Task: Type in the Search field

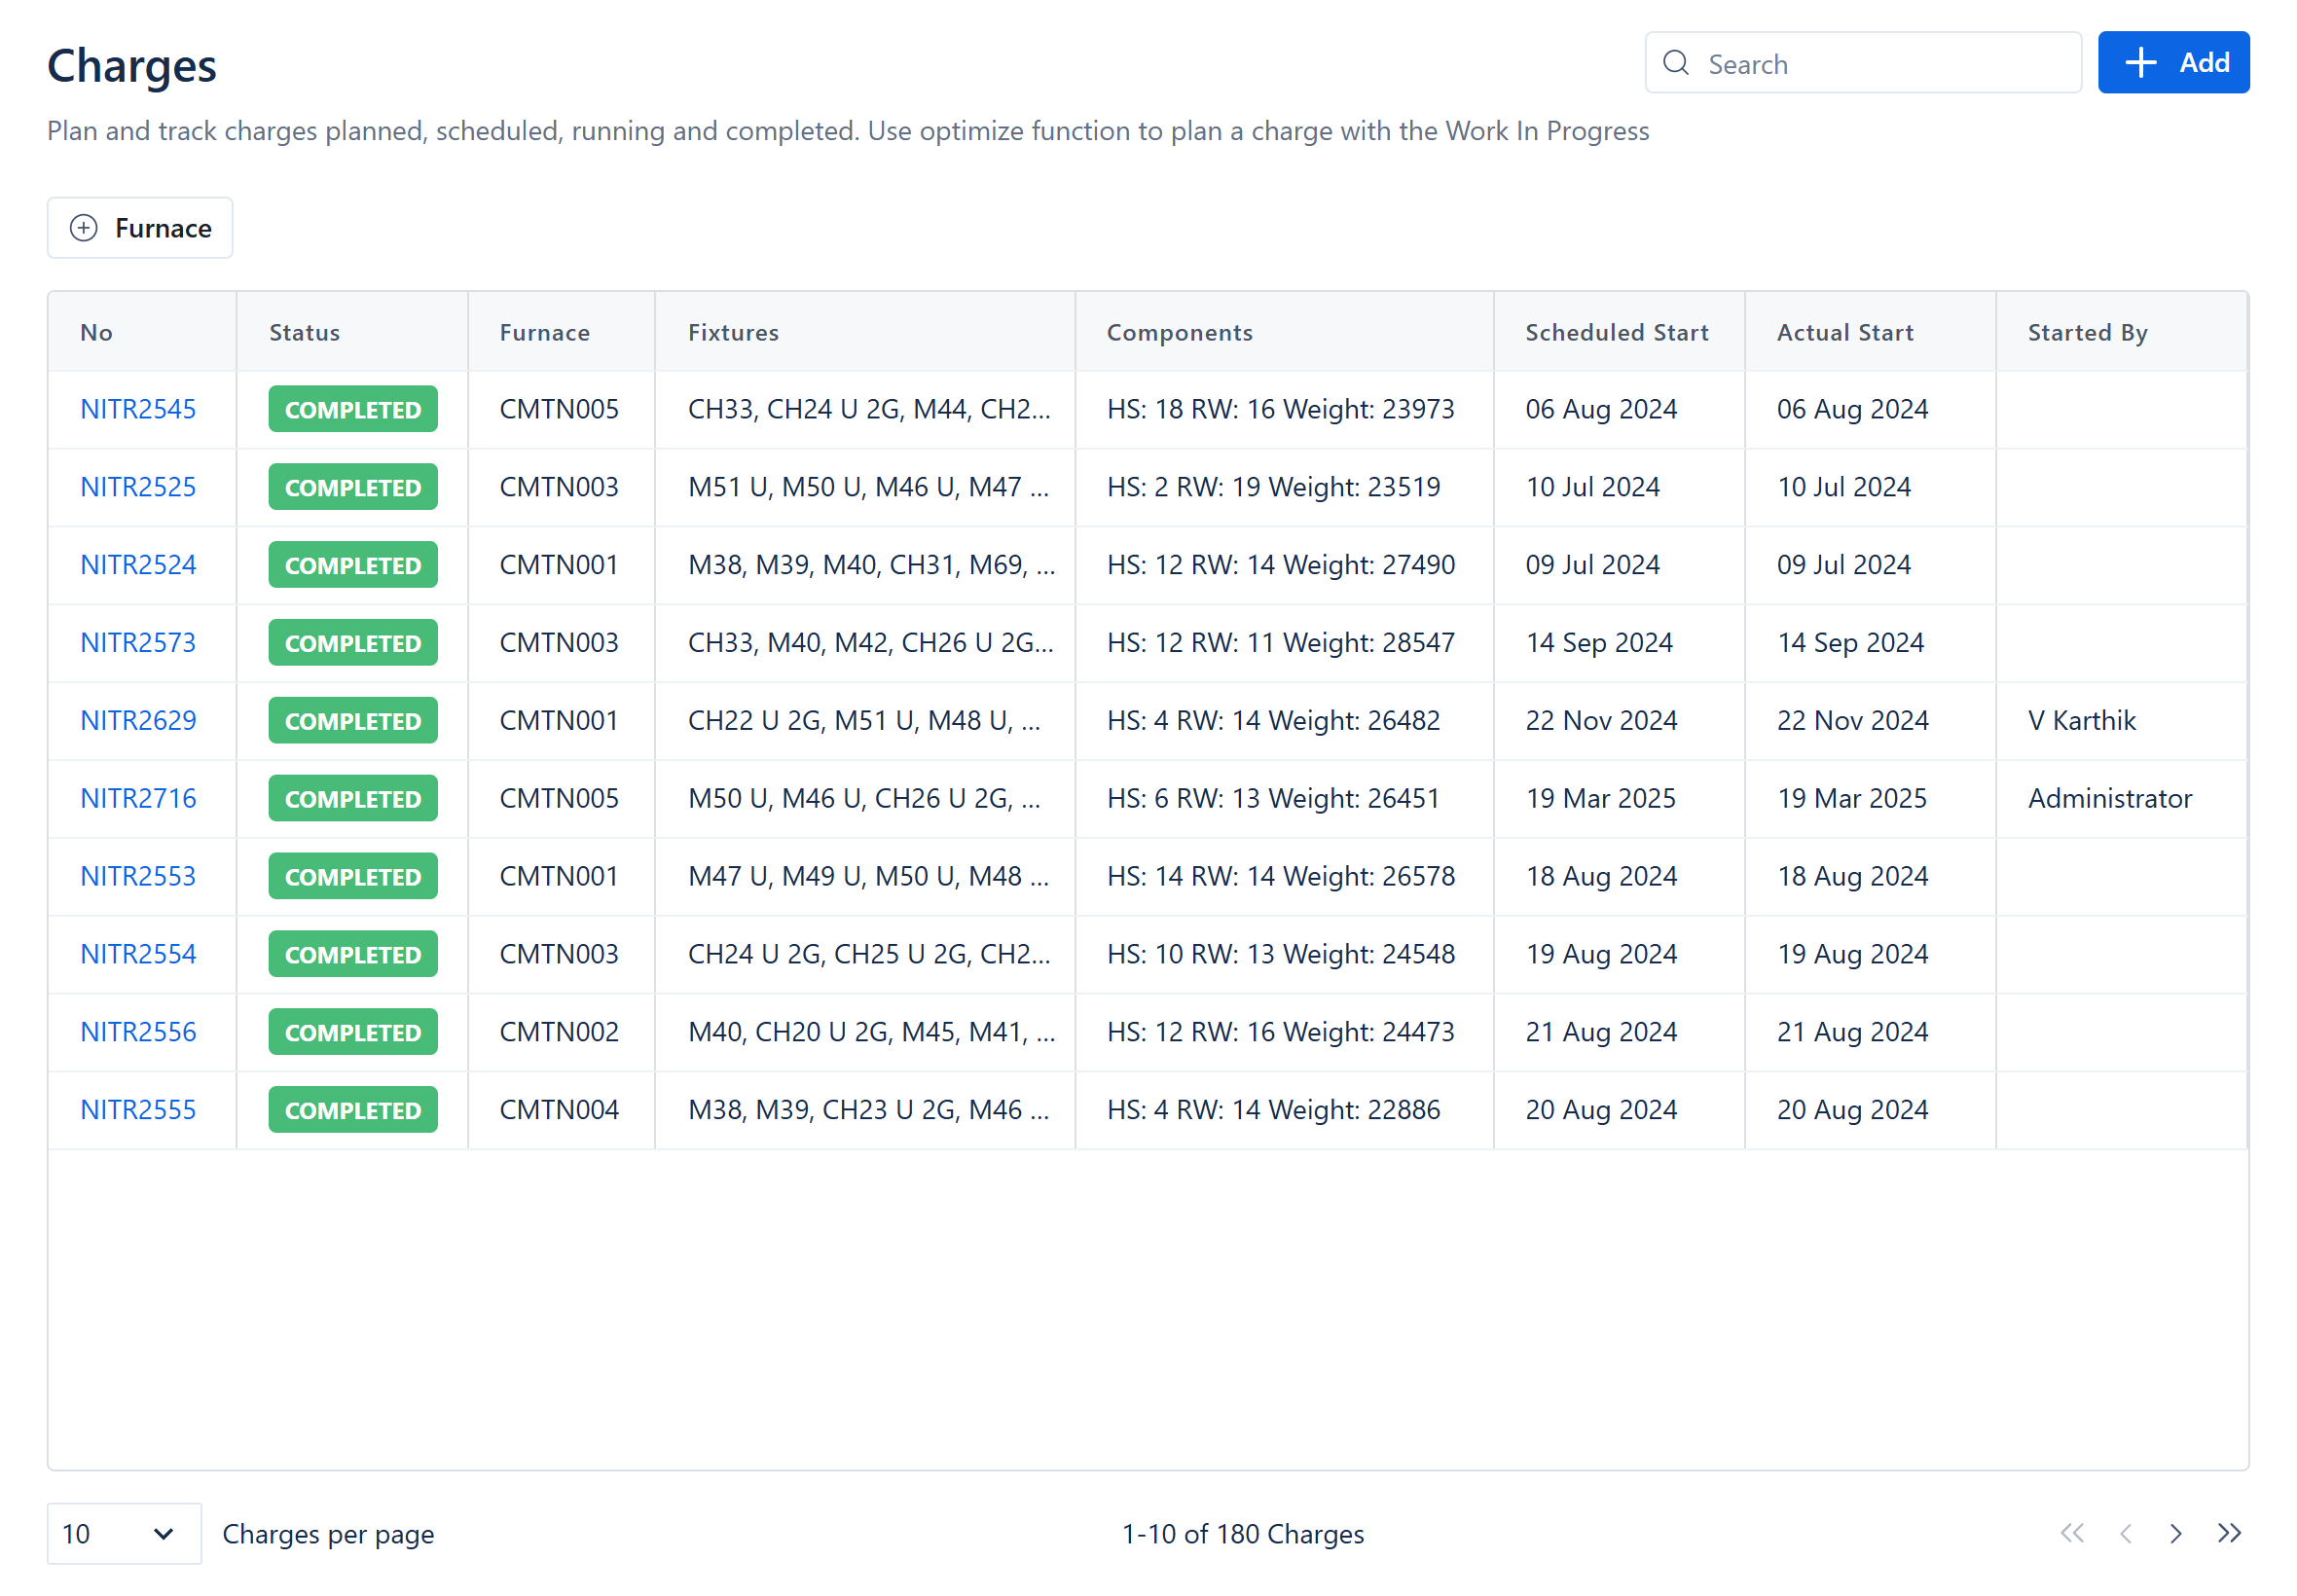Action: coord(1880,63)
